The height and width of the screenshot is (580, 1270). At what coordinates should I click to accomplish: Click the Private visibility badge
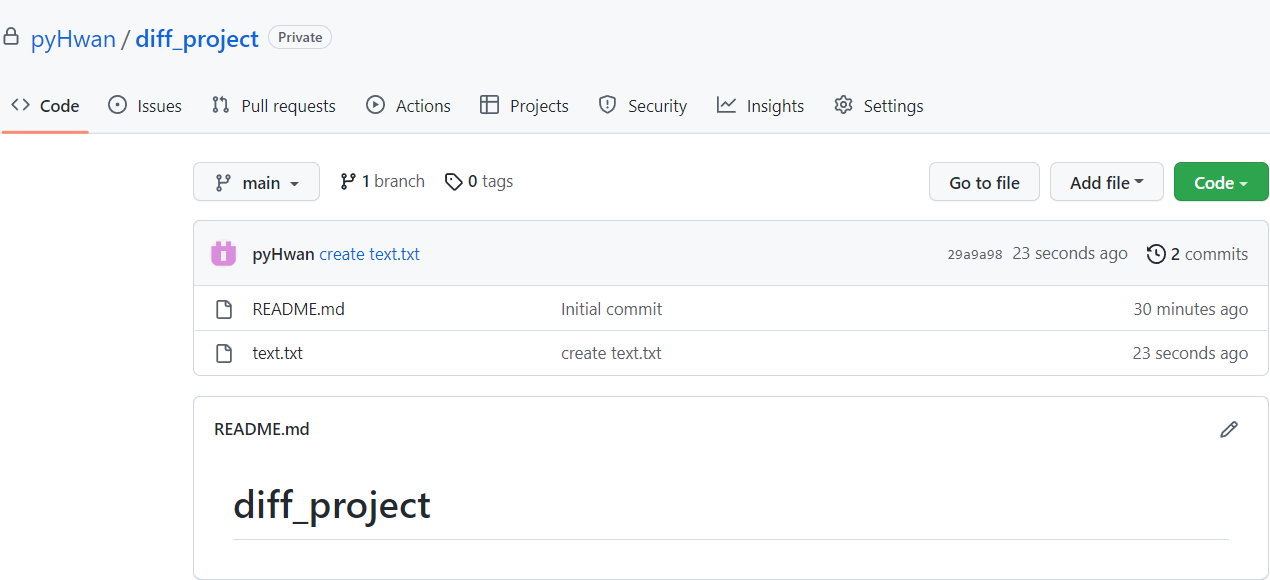[300, 38]
